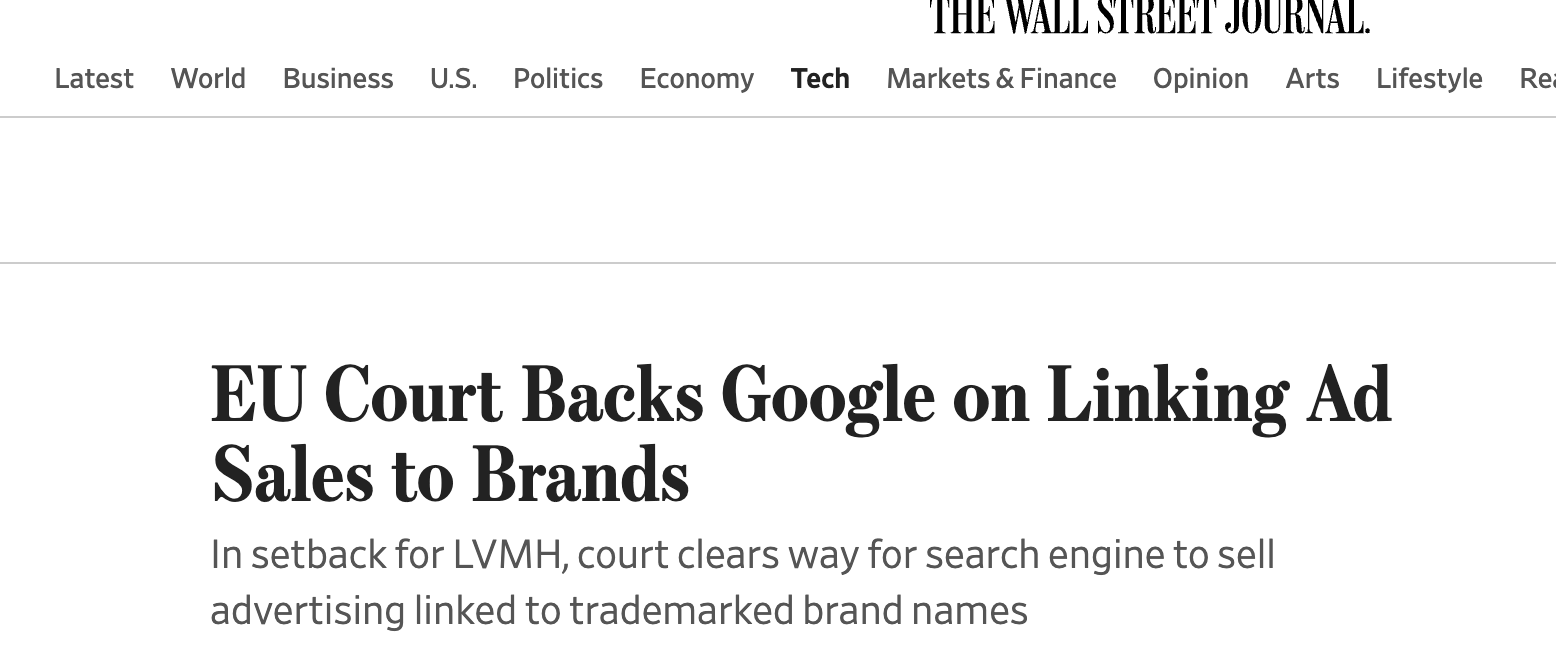This screenshot has height=656, width=1556.
Task: Click the partially visible Real Estate nav item
Action: pyautogui.click(x=1537, y=78)
